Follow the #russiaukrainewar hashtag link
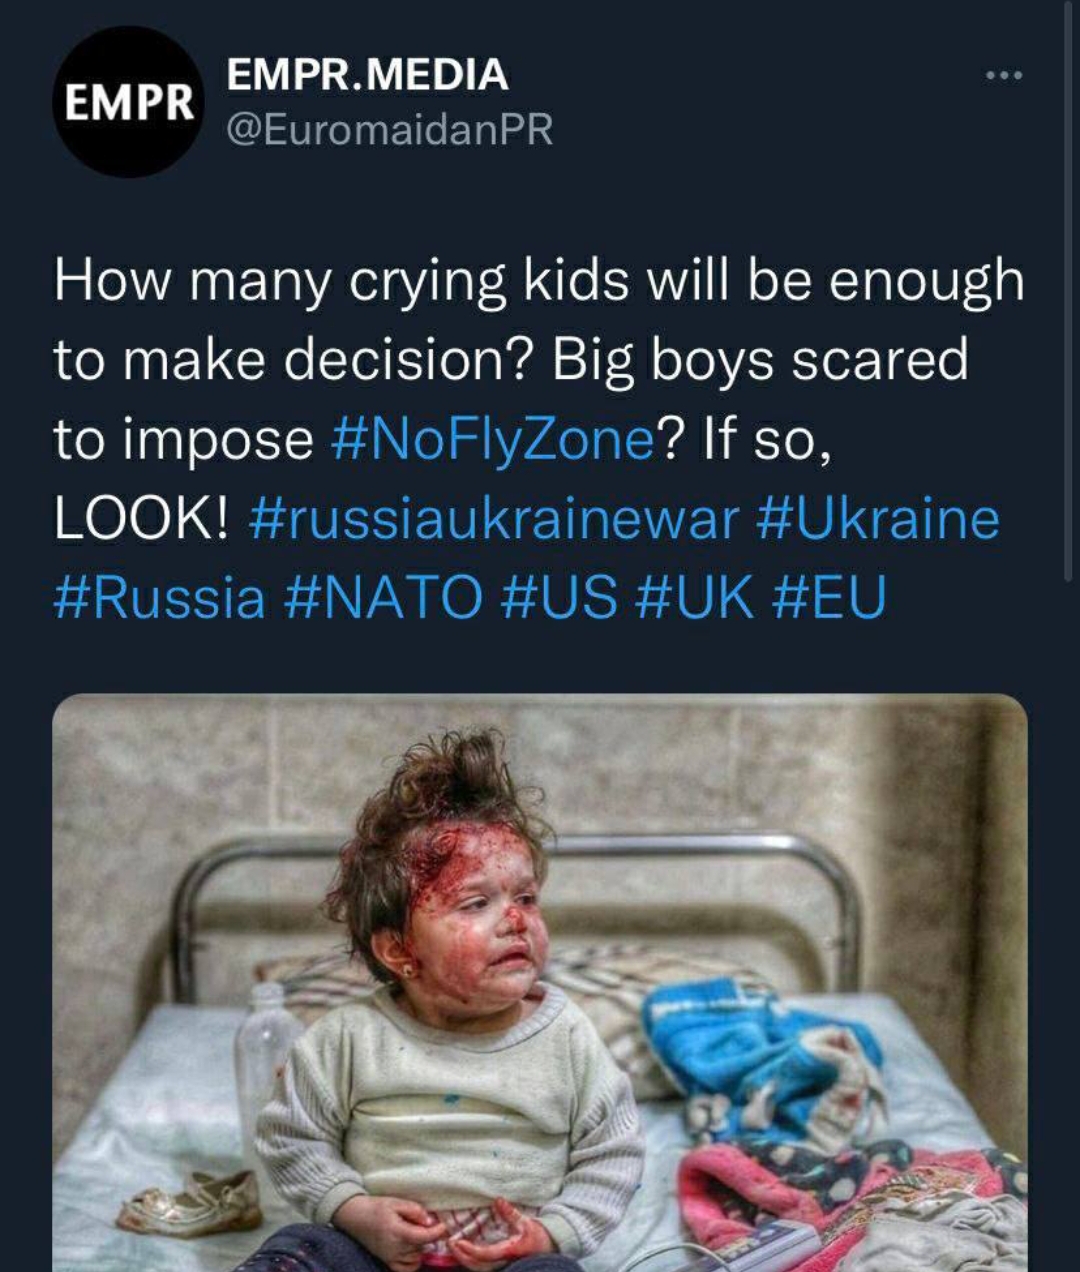The width and height of the screenshot is (1080, 1272). 494,519
